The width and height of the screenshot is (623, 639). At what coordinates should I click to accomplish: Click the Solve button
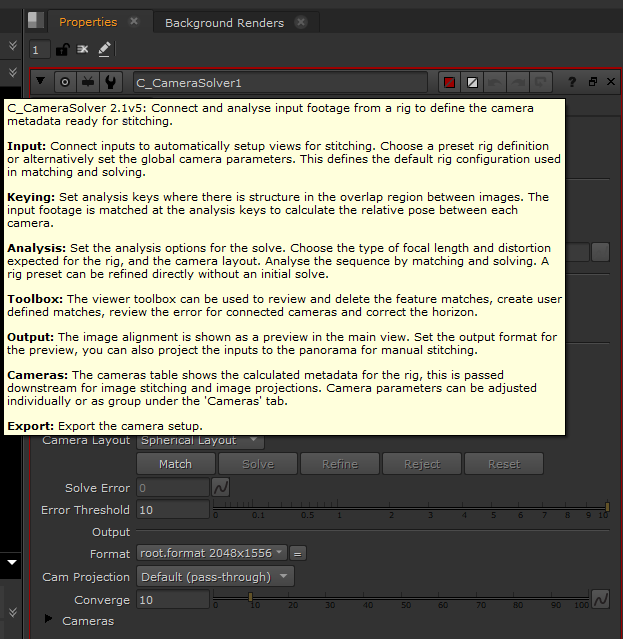pos(258,464)
